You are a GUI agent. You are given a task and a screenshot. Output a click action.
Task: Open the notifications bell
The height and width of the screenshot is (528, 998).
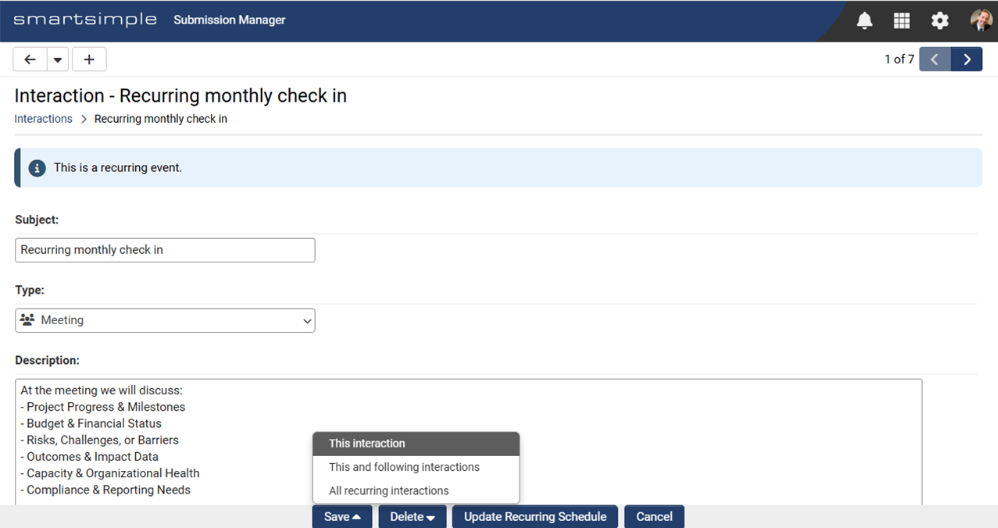pyautogui.click(x=864, y=20)
